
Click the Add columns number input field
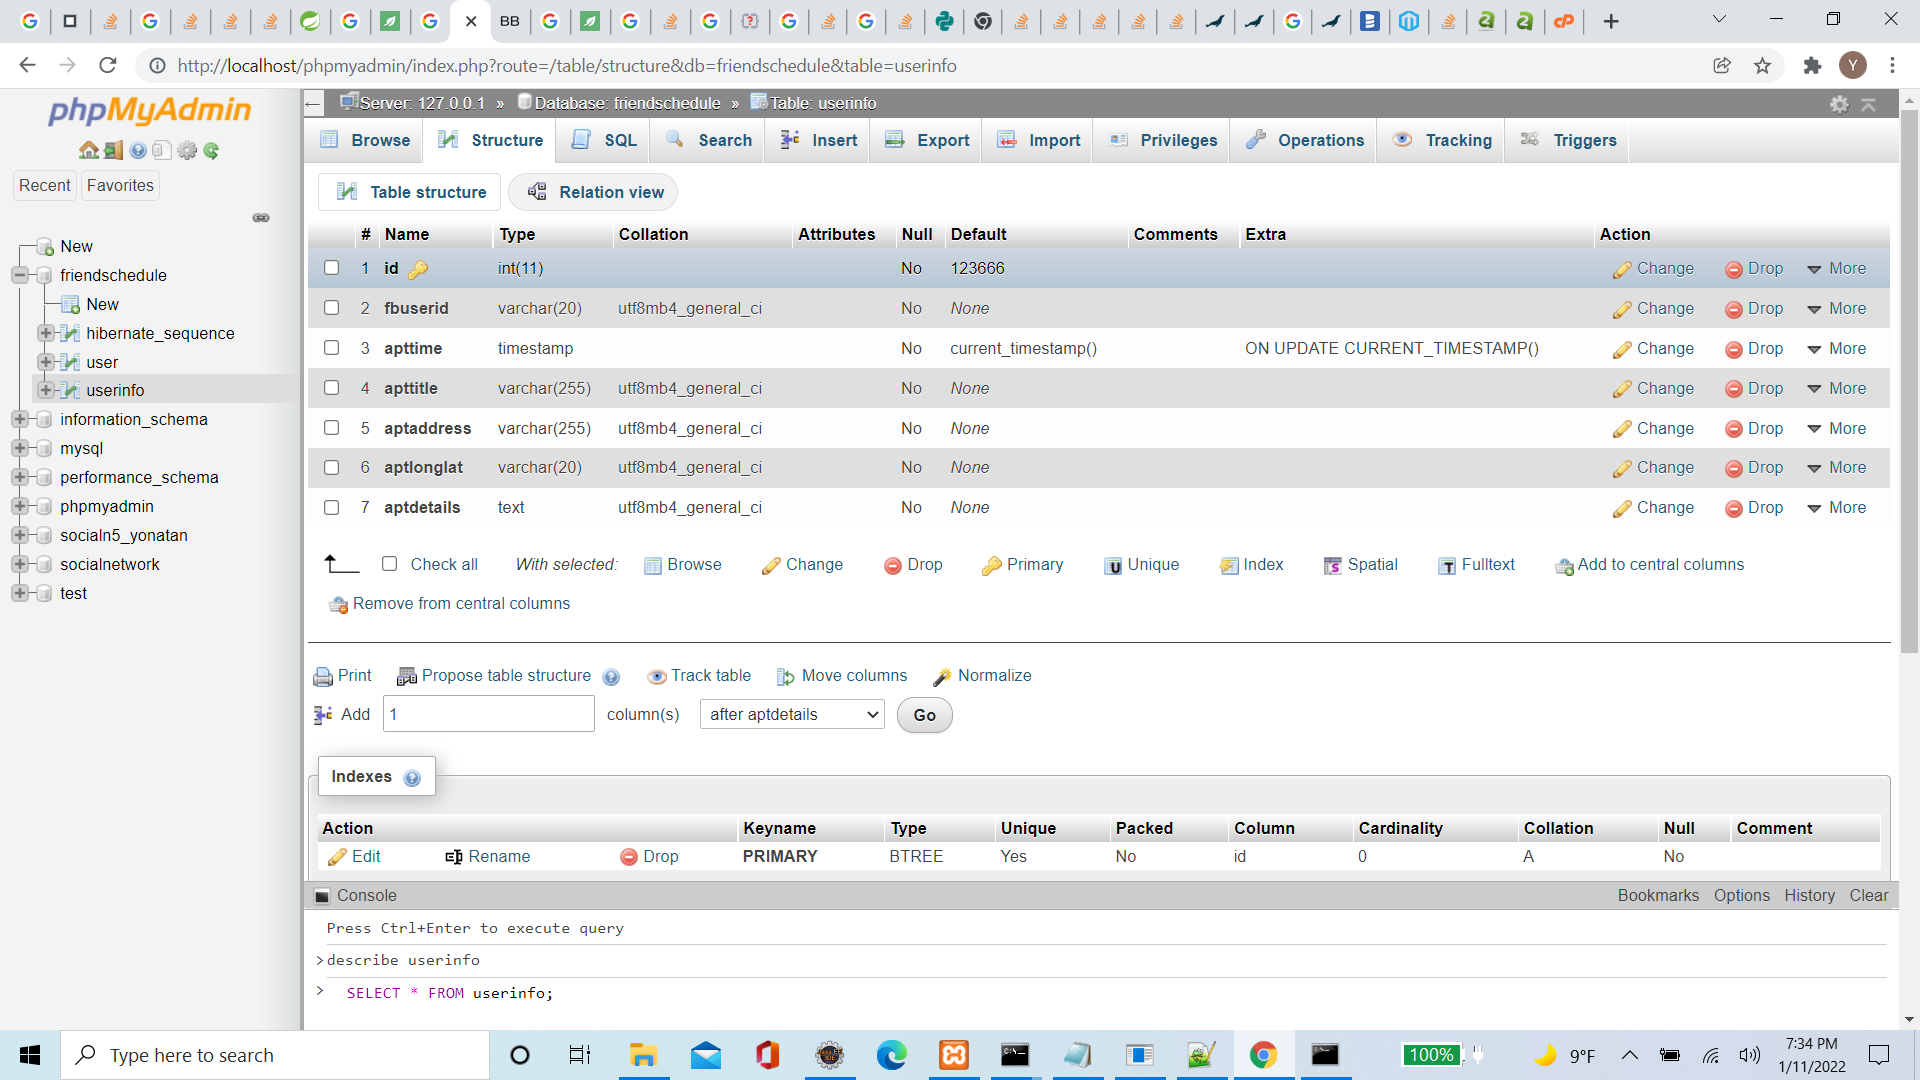(488, 715)
